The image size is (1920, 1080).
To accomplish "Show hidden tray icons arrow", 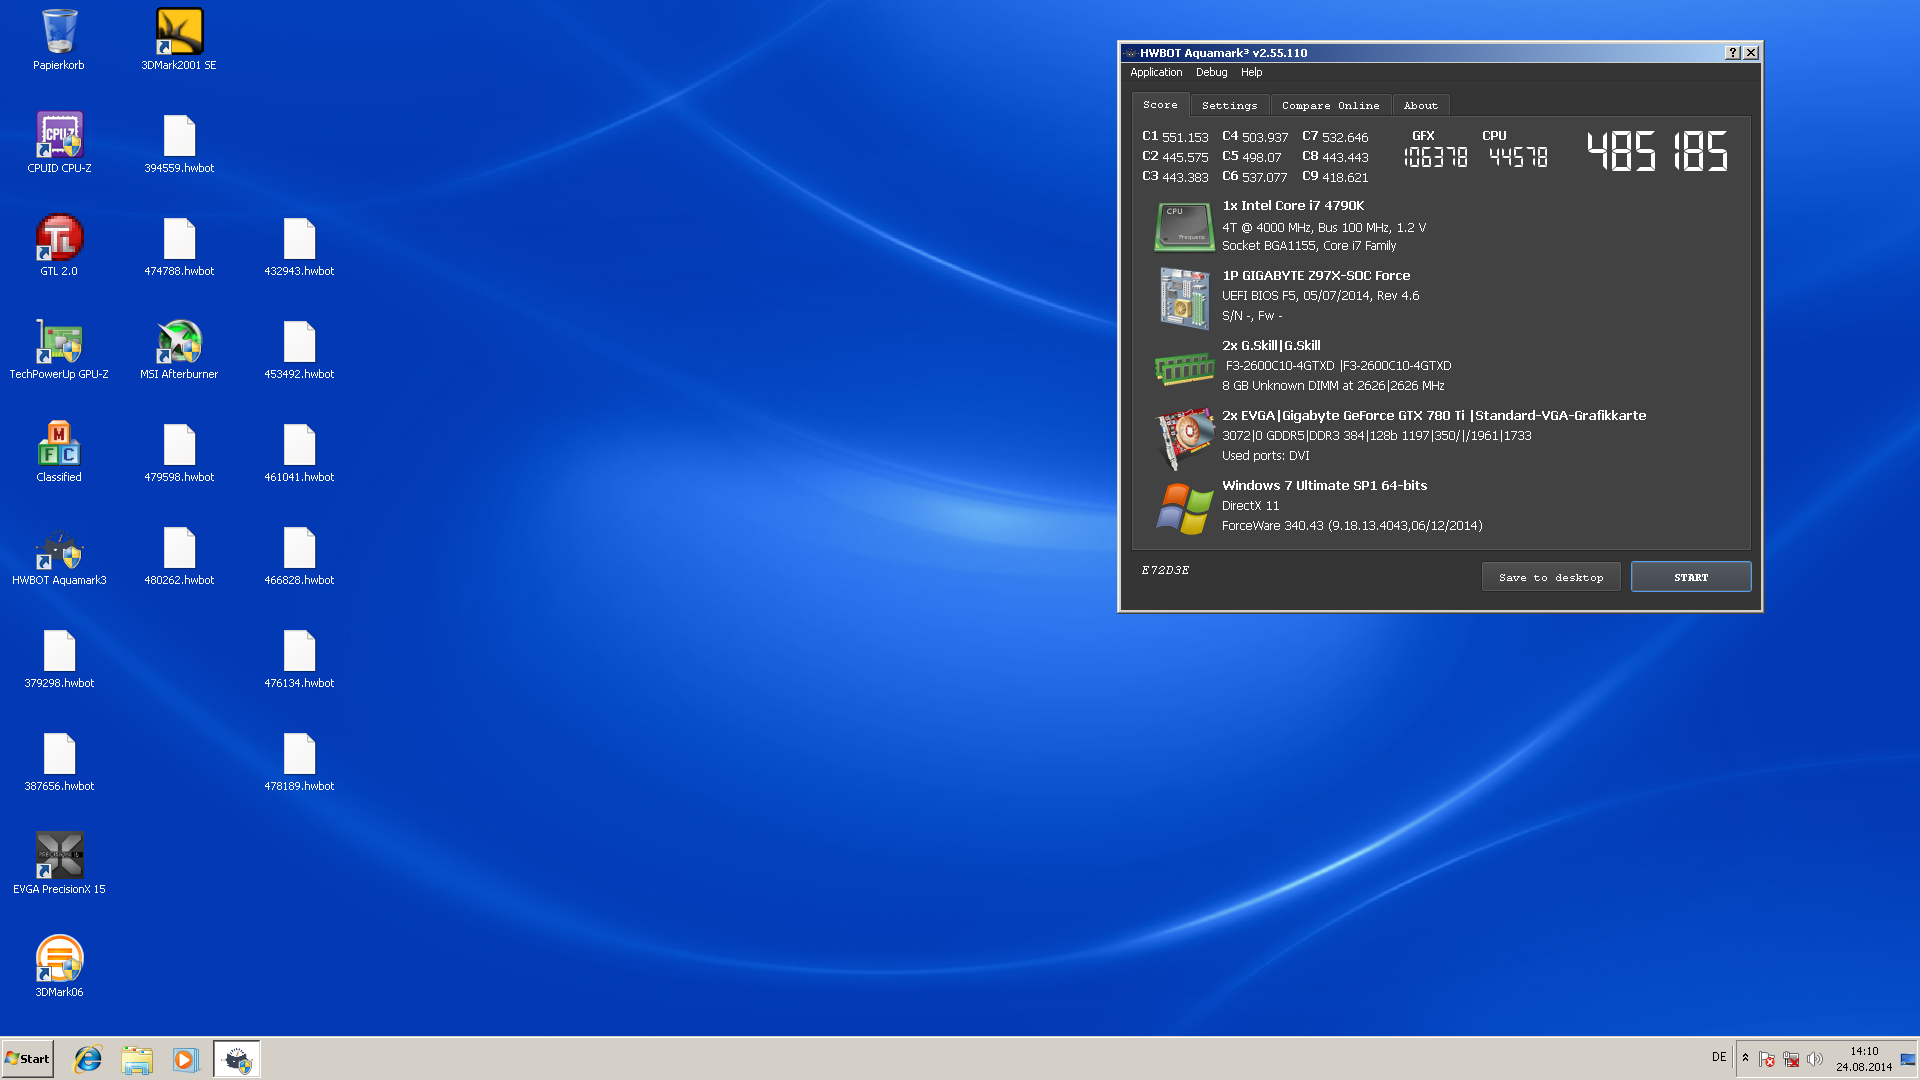I will (x=1745, y=1058).
